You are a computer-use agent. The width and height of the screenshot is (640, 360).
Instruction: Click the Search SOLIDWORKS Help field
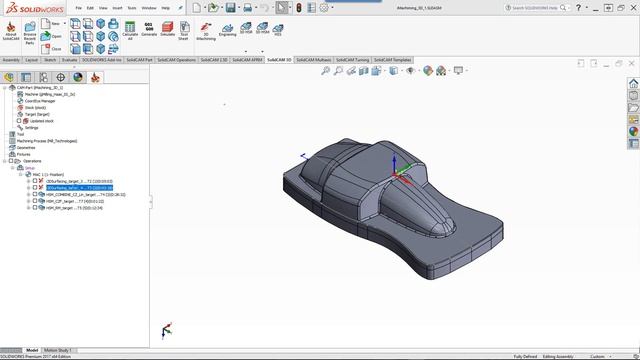tap(536, 8)
